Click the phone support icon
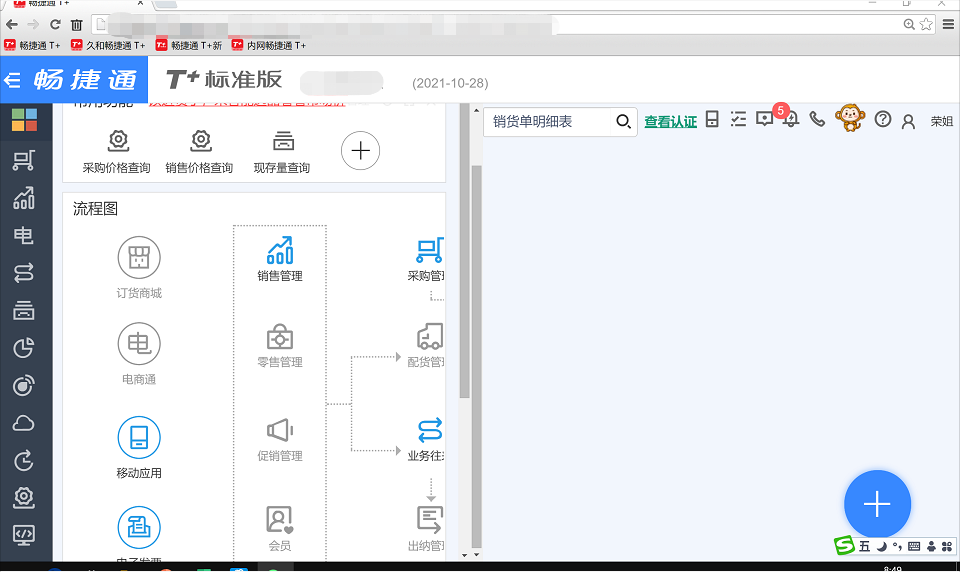This screenshot has width=960, height=572. click(817, 119)
